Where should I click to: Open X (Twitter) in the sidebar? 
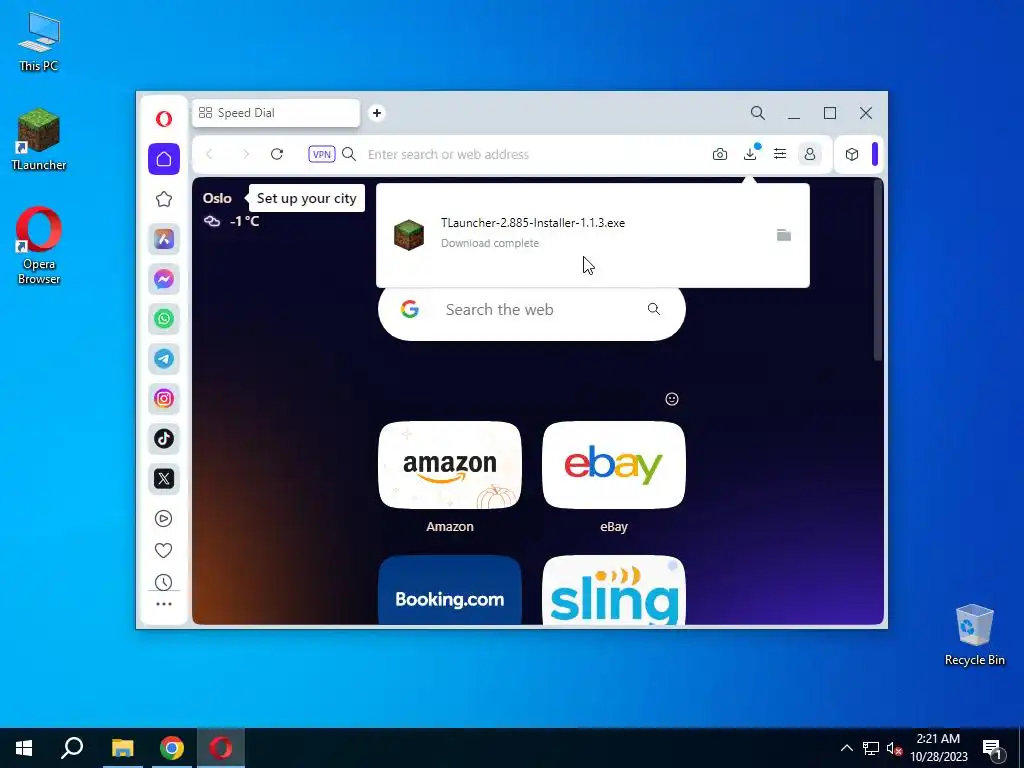[164, 478]
